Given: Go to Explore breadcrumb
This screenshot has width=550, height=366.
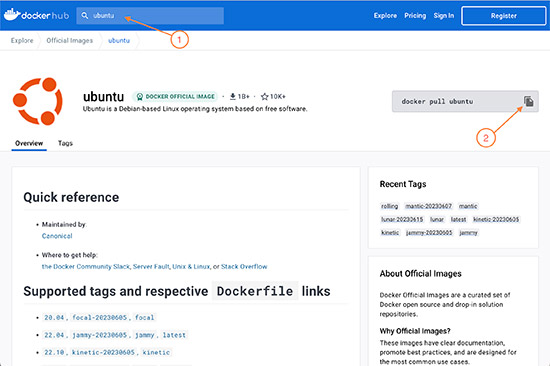Looking at the screenshot, I should coord(22,40).
